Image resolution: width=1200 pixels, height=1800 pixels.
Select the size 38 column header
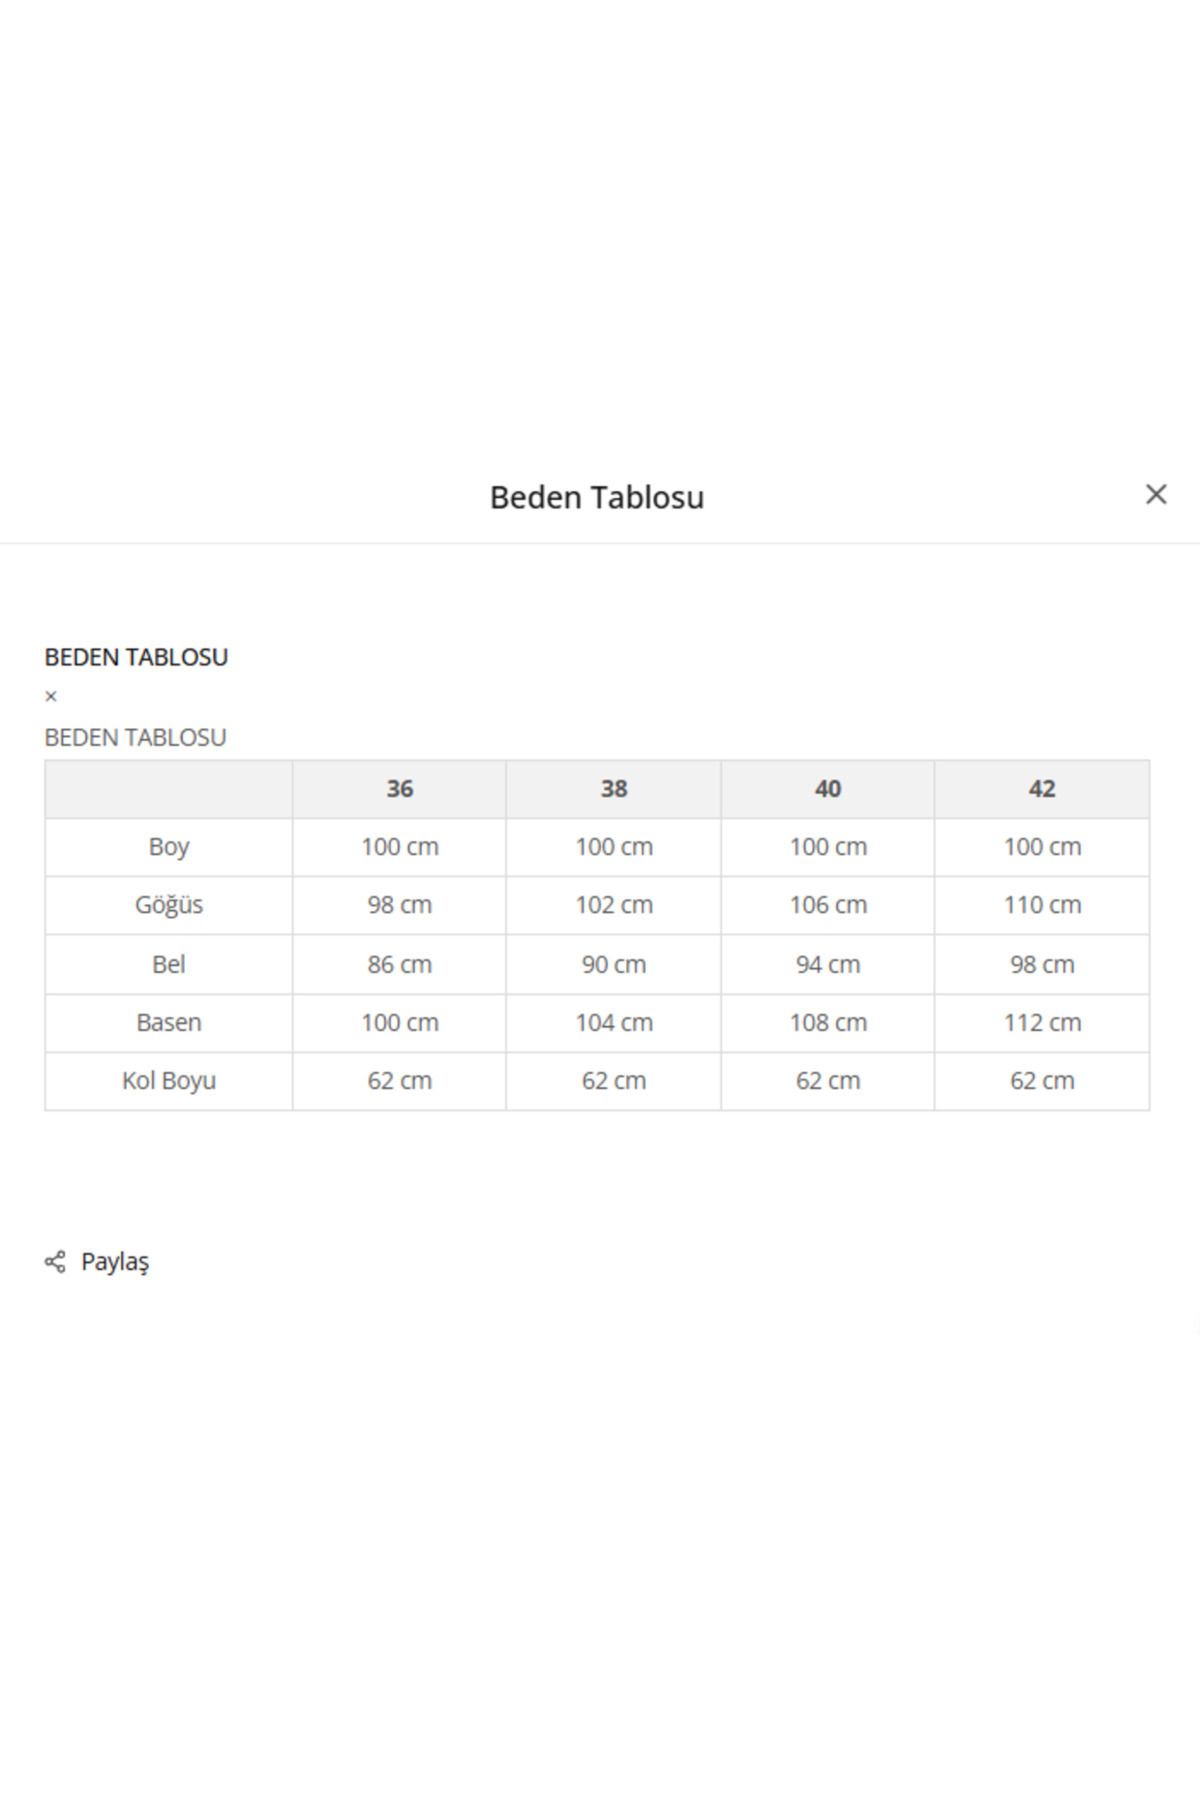614,789
